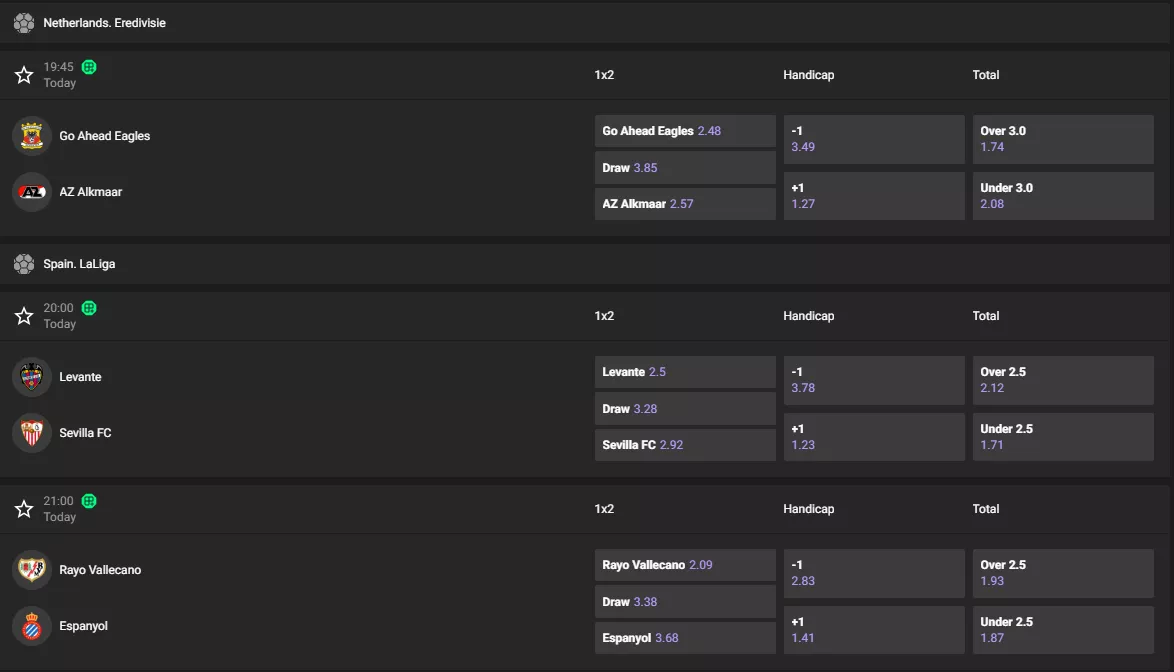Click the Espanyol club crest
The image size is (1174, 672).
31,626
